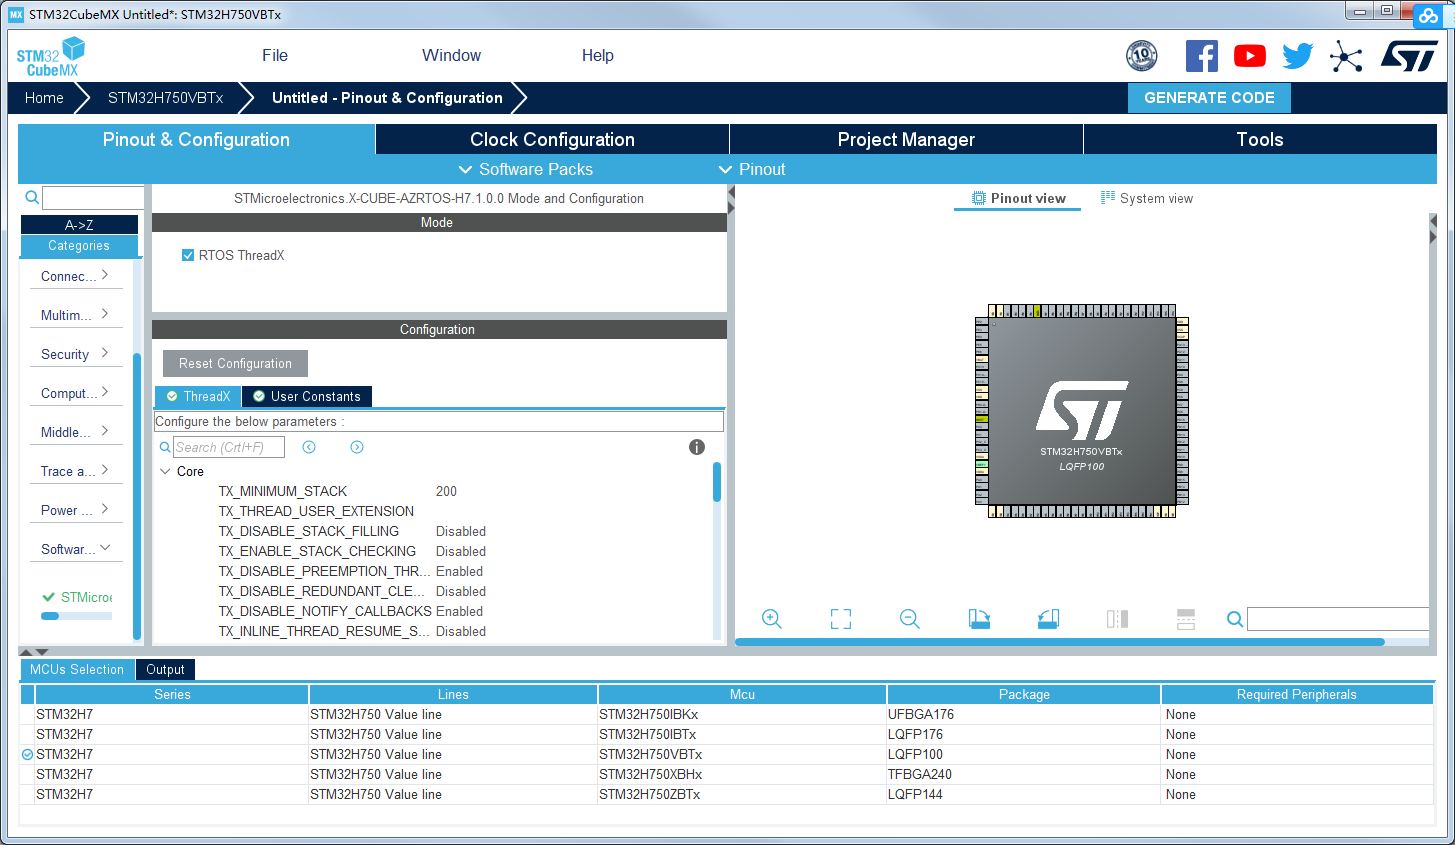The height and width of the screenshot is (845, 1455).
Task: Click the GENERATE CODE button
Action: tap(1209, 98)
